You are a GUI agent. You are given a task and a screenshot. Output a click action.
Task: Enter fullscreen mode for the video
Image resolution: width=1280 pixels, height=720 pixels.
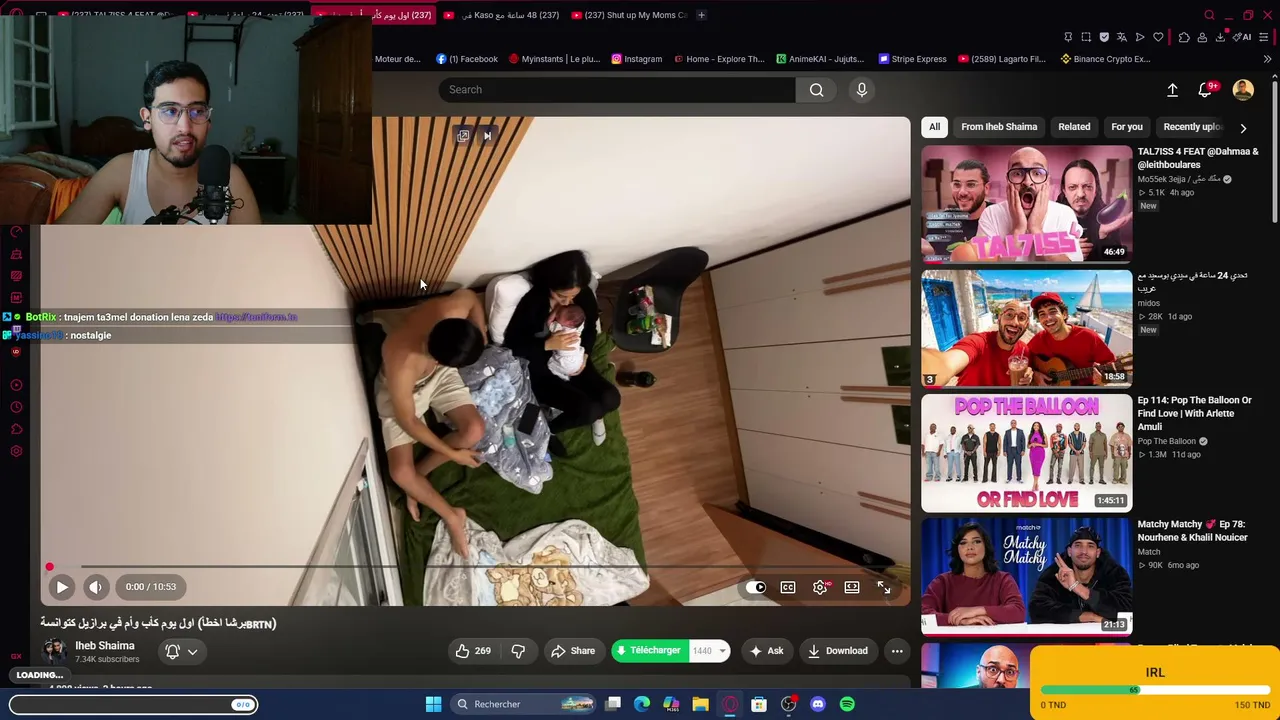coord(884,587)
